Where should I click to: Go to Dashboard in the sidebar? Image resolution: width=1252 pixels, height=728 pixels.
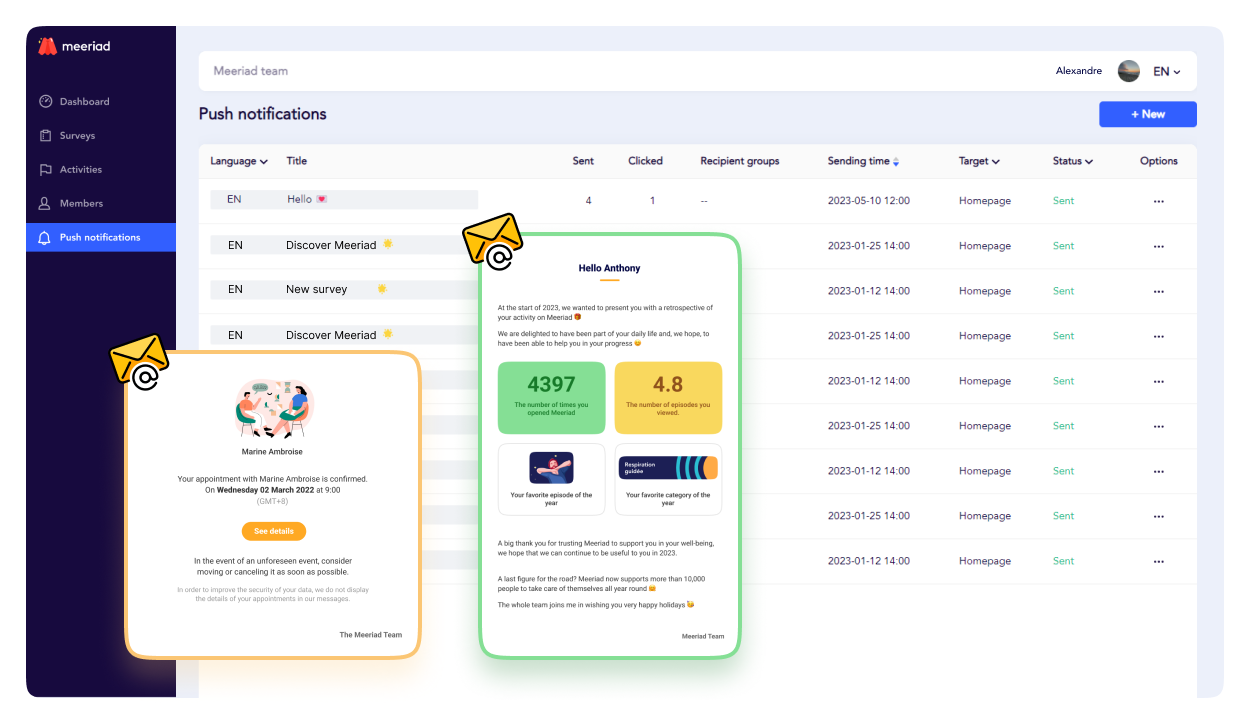click(x=75, y=102)
